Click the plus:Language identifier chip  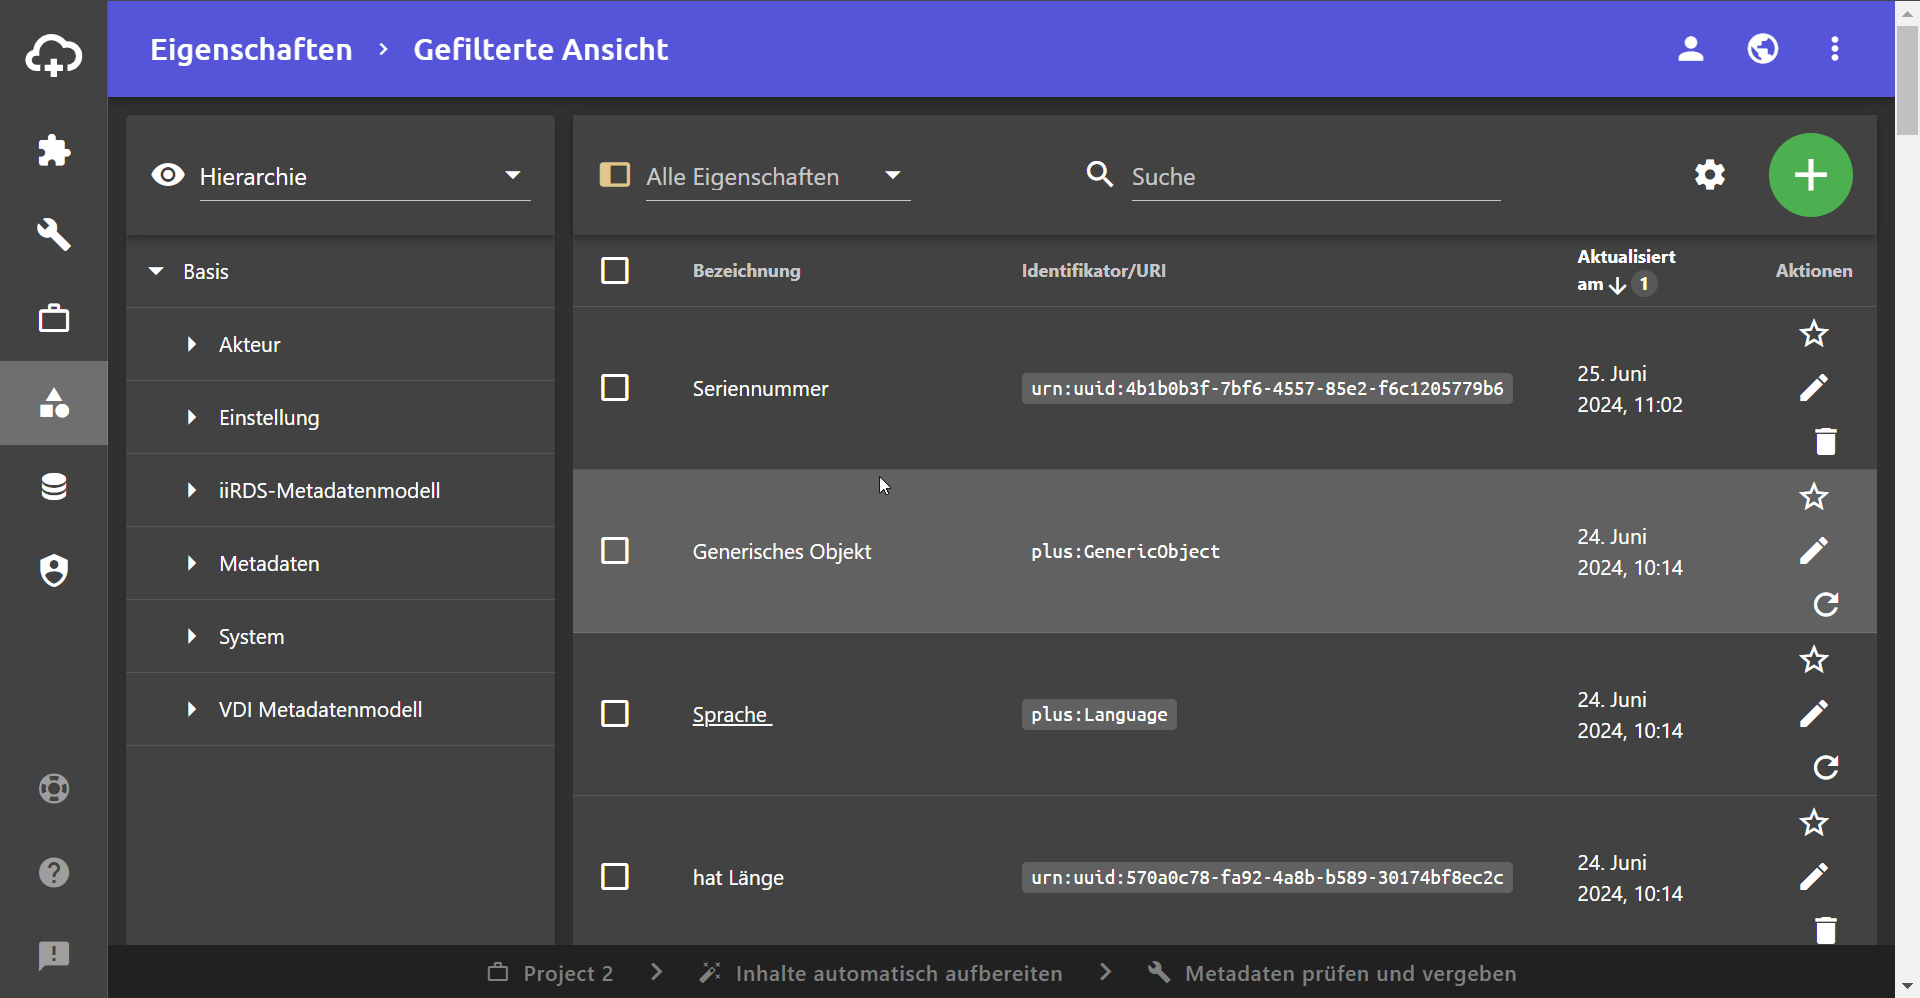click(1099, 714)
